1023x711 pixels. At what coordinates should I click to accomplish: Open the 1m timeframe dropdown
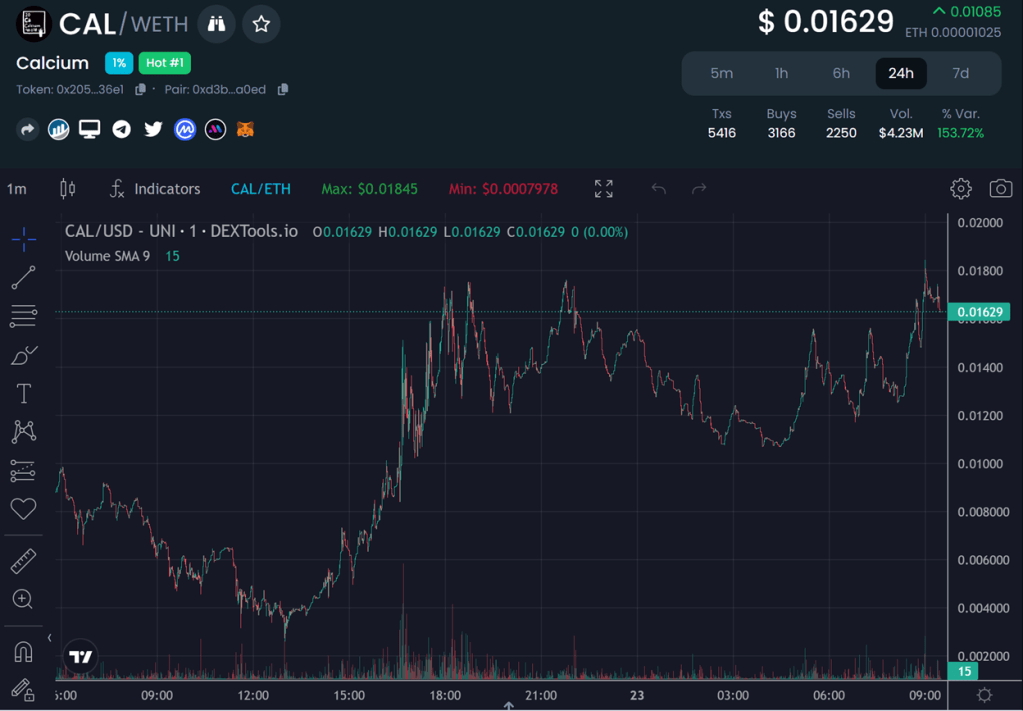point(17,189)
